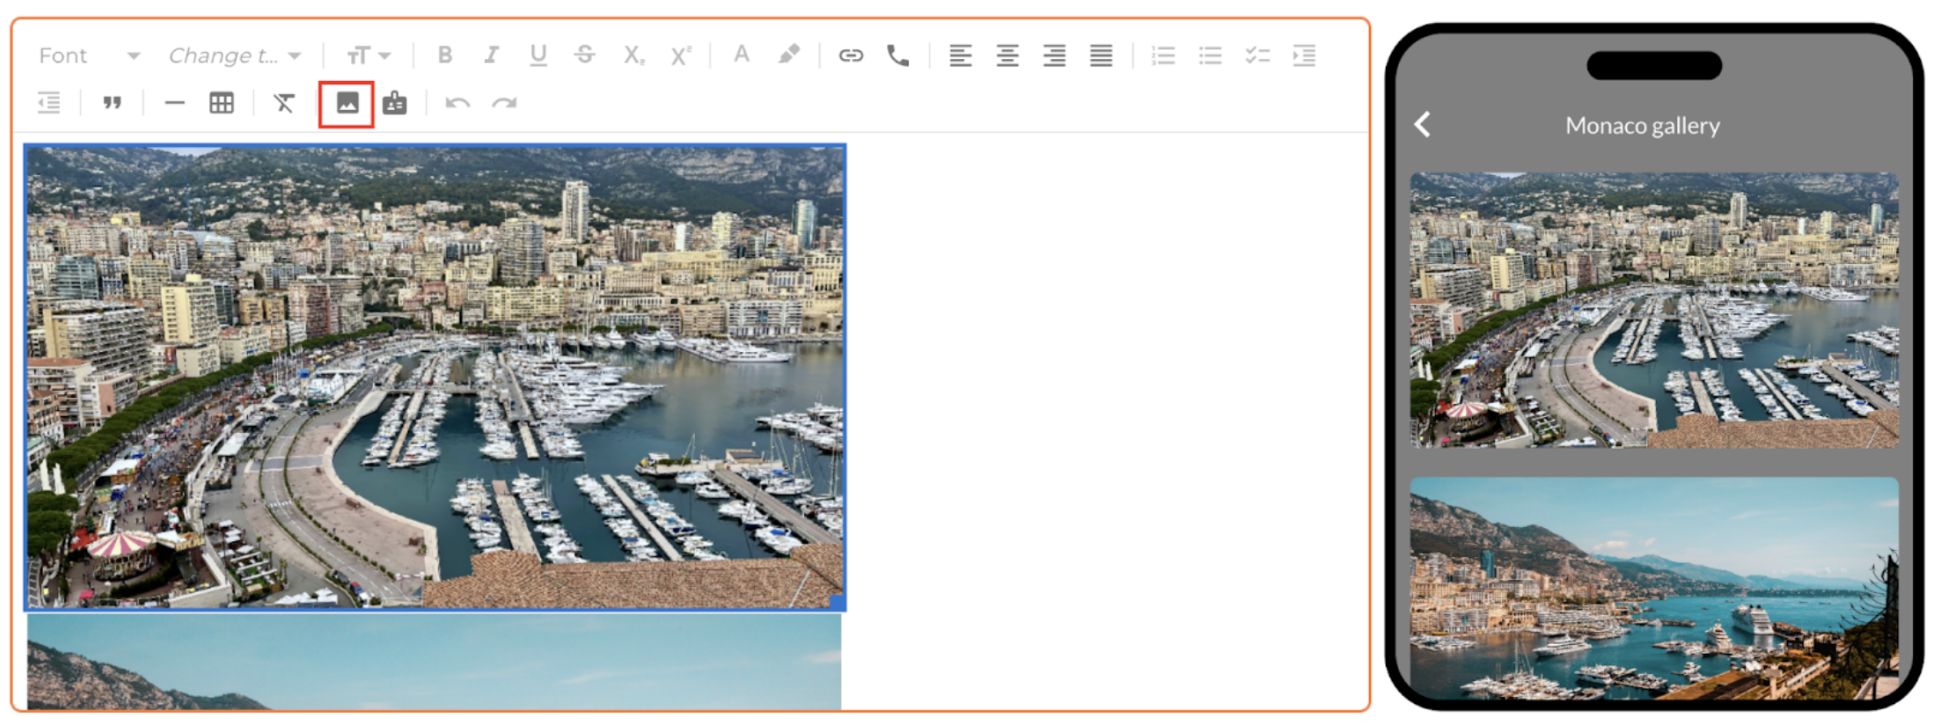
Task: Toggle underline formatting
Action: click(538, 55)
